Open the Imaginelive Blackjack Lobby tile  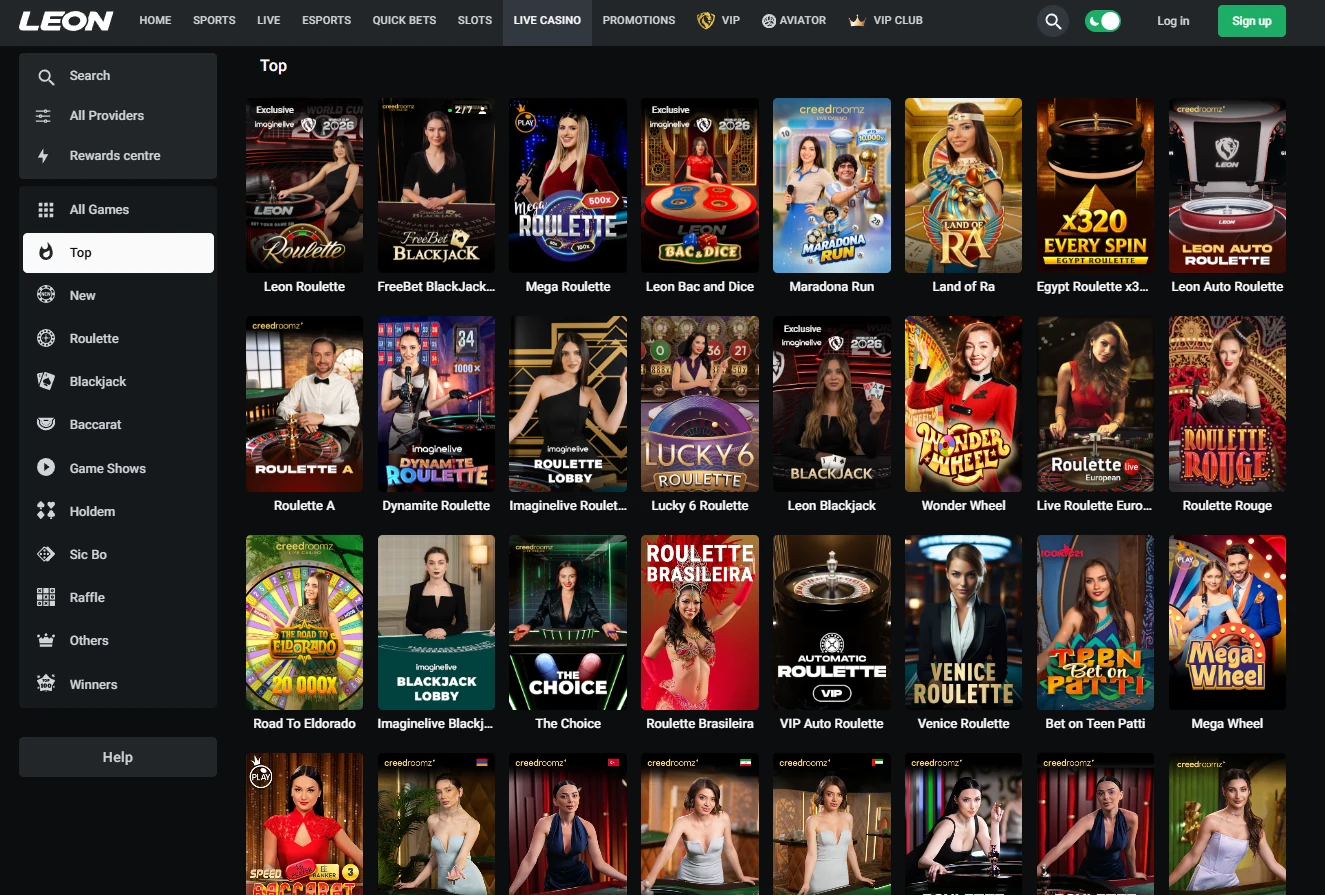[437, 622]
